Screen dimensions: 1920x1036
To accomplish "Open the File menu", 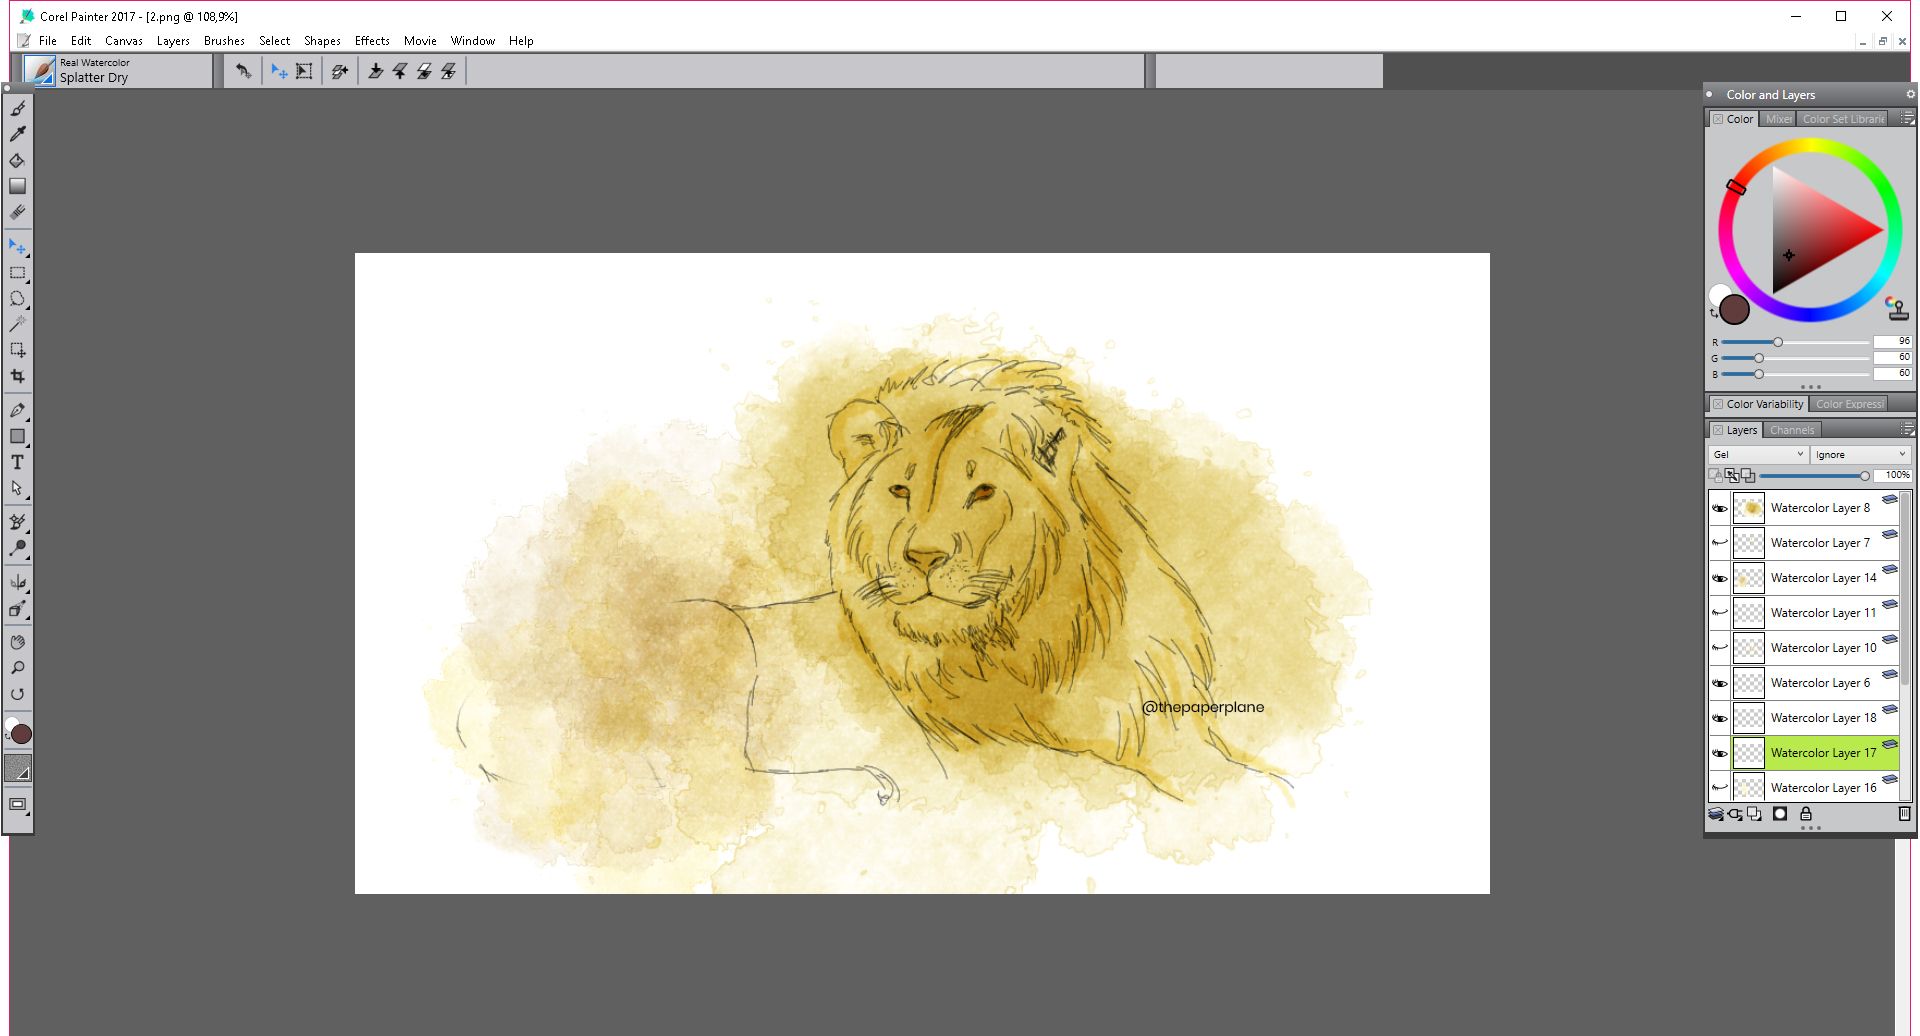I will [x=48, y=41].
